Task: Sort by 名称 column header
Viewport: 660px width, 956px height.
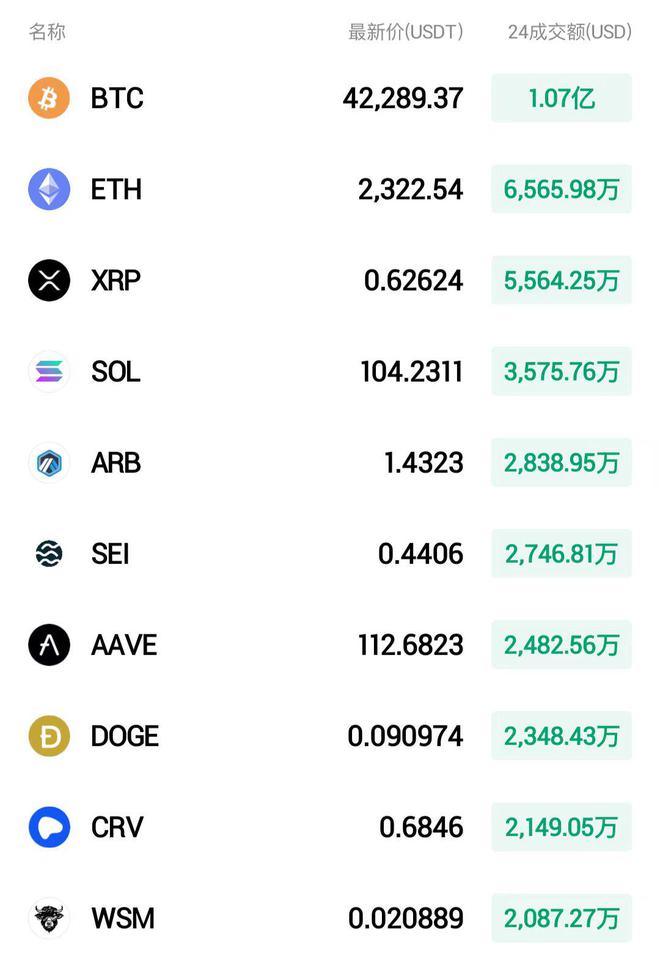Action: click(47, 32)
